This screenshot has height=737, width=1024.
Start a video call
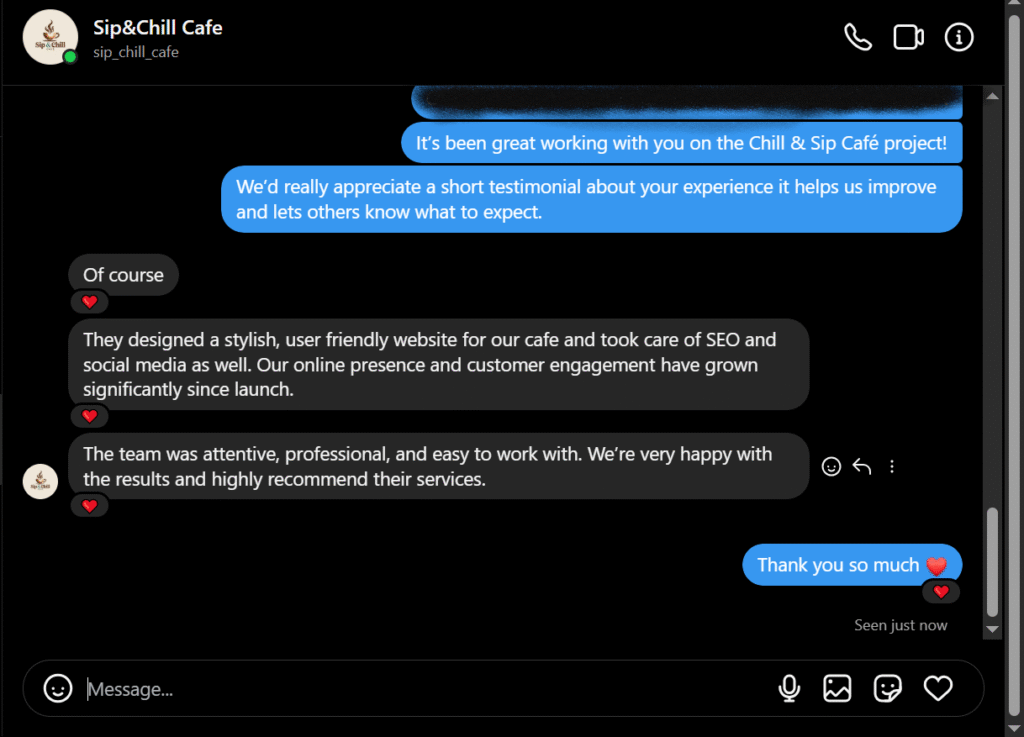[x=908, y=38]
